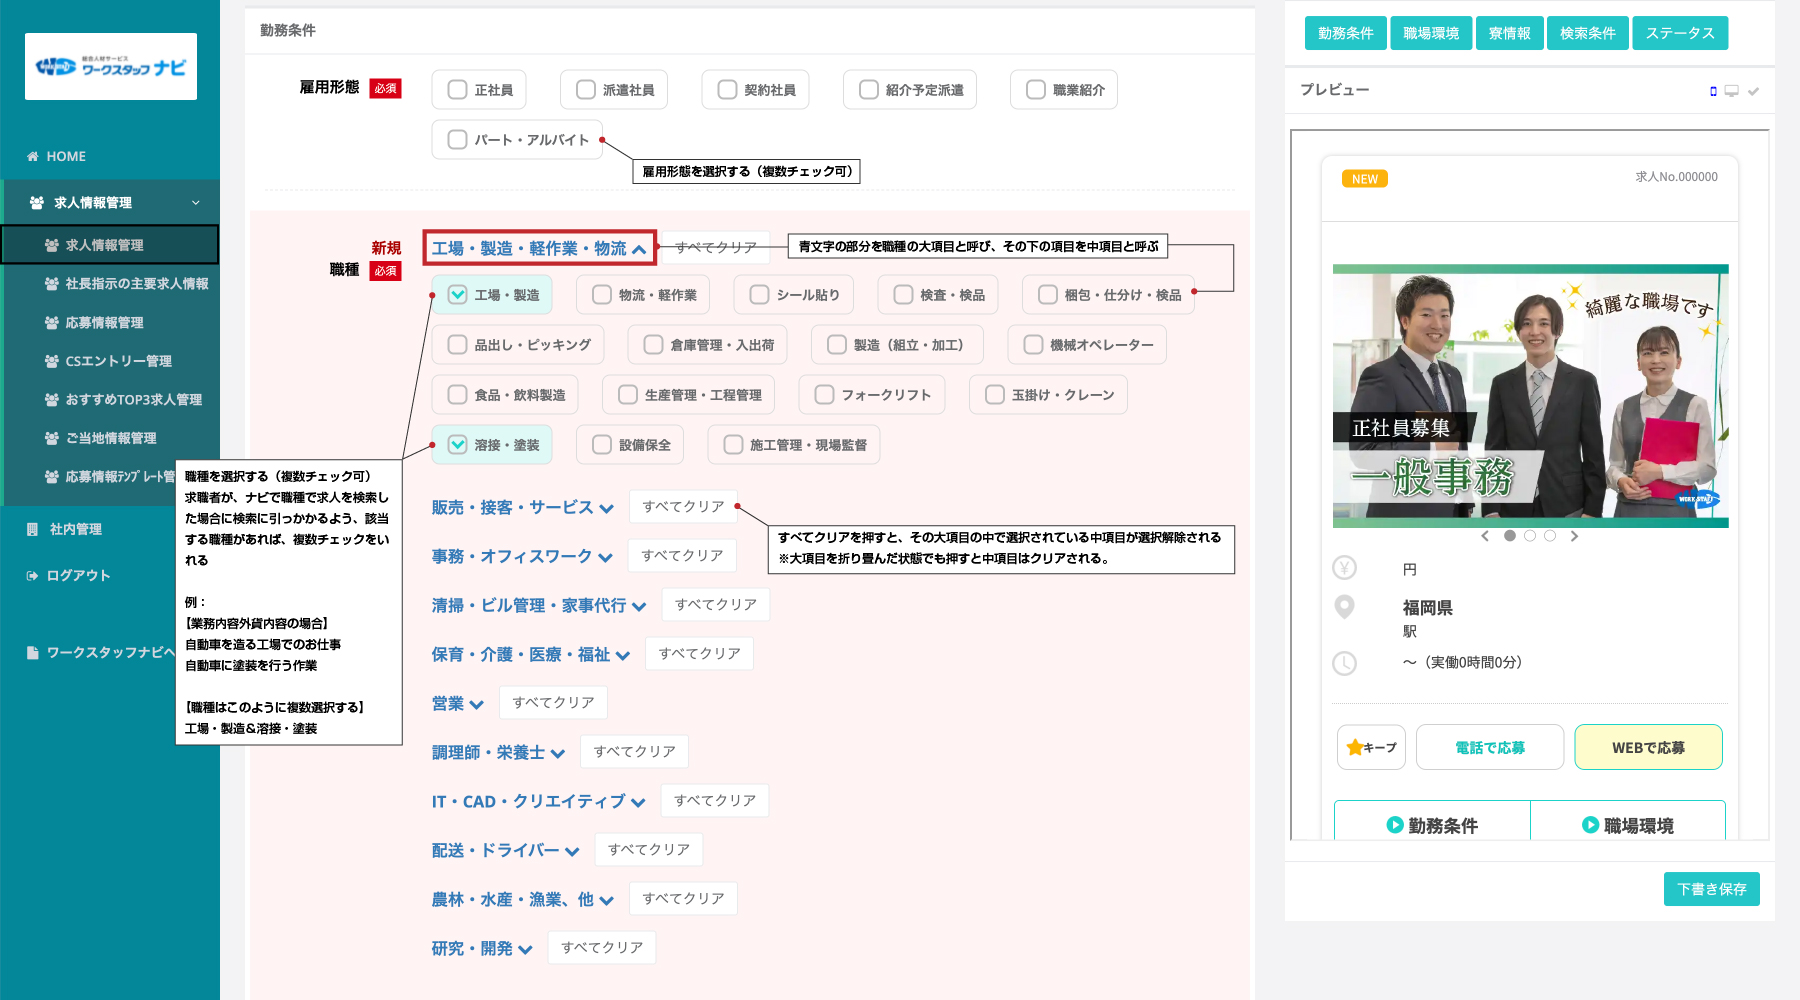1800x1000 pixels.
Task: Go to previous preview image with left arrow
Action: (1485, 536)
